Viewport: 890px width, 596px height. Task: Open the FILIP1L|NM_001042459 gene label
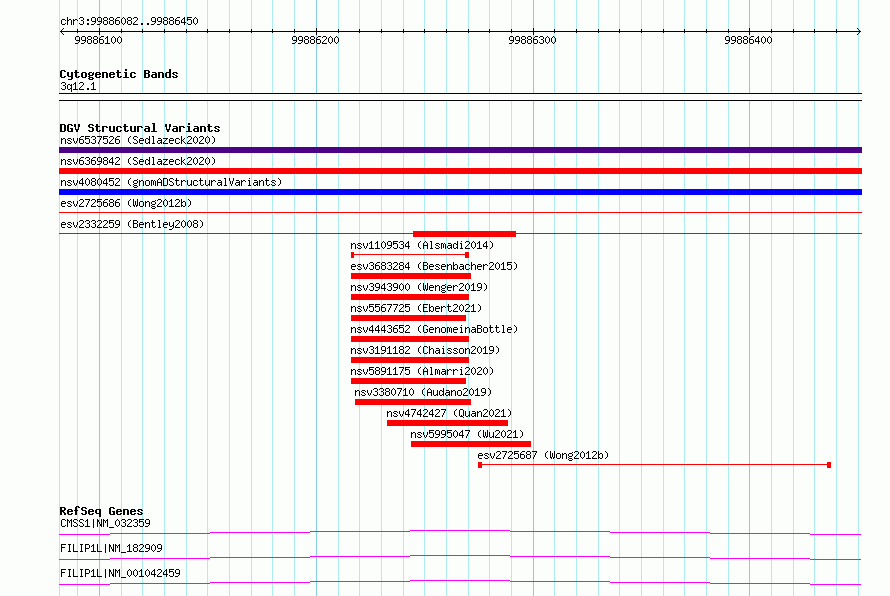tap(120, 573)
